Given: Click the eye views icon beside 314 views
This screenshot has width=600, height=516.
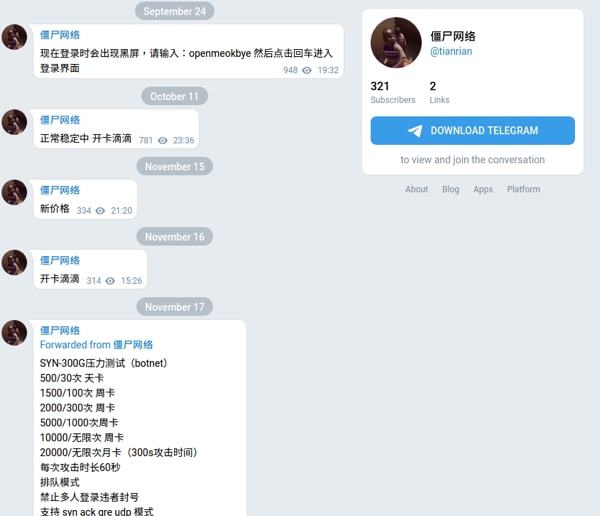Looking at the screenshot, I should click(x=110, y=281).
